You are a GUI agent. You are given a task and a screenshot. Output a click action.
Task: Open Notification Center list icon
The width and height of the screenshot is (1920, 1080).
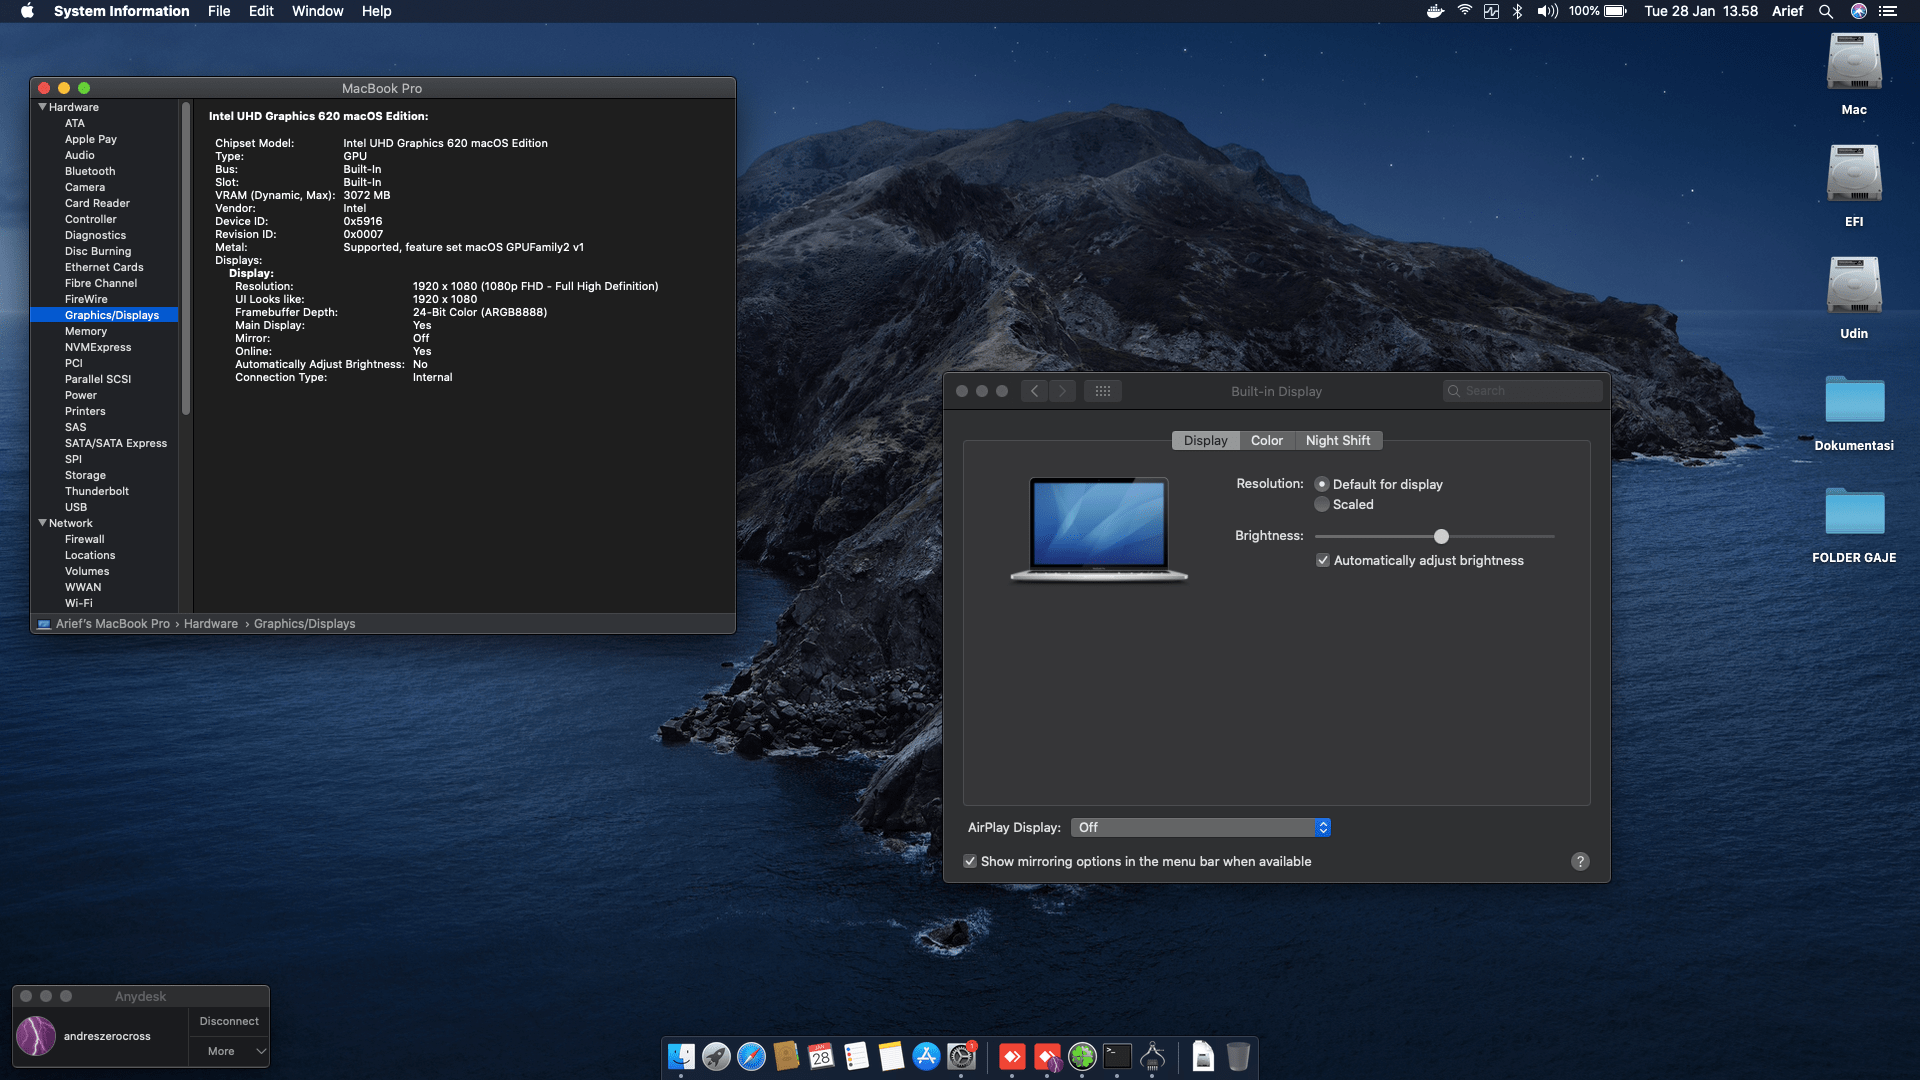[1887, 11]
